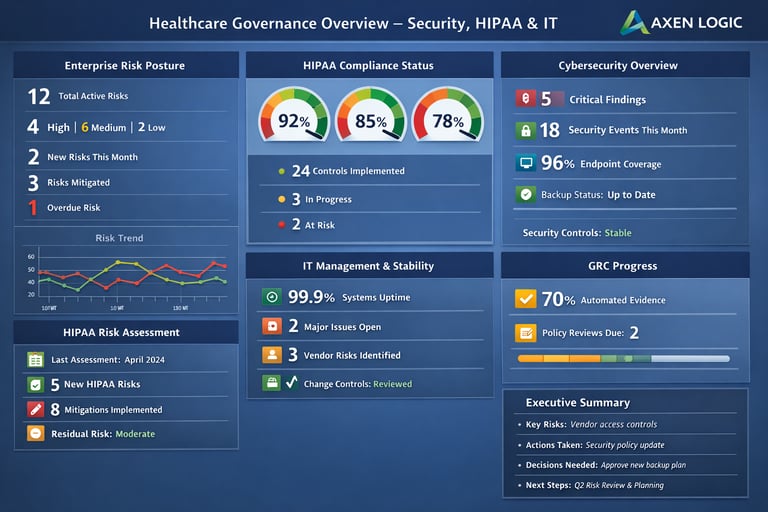The image size is (768, 512).
Task: Click the 92% compliance gauge
Action: tap(294, 115)
